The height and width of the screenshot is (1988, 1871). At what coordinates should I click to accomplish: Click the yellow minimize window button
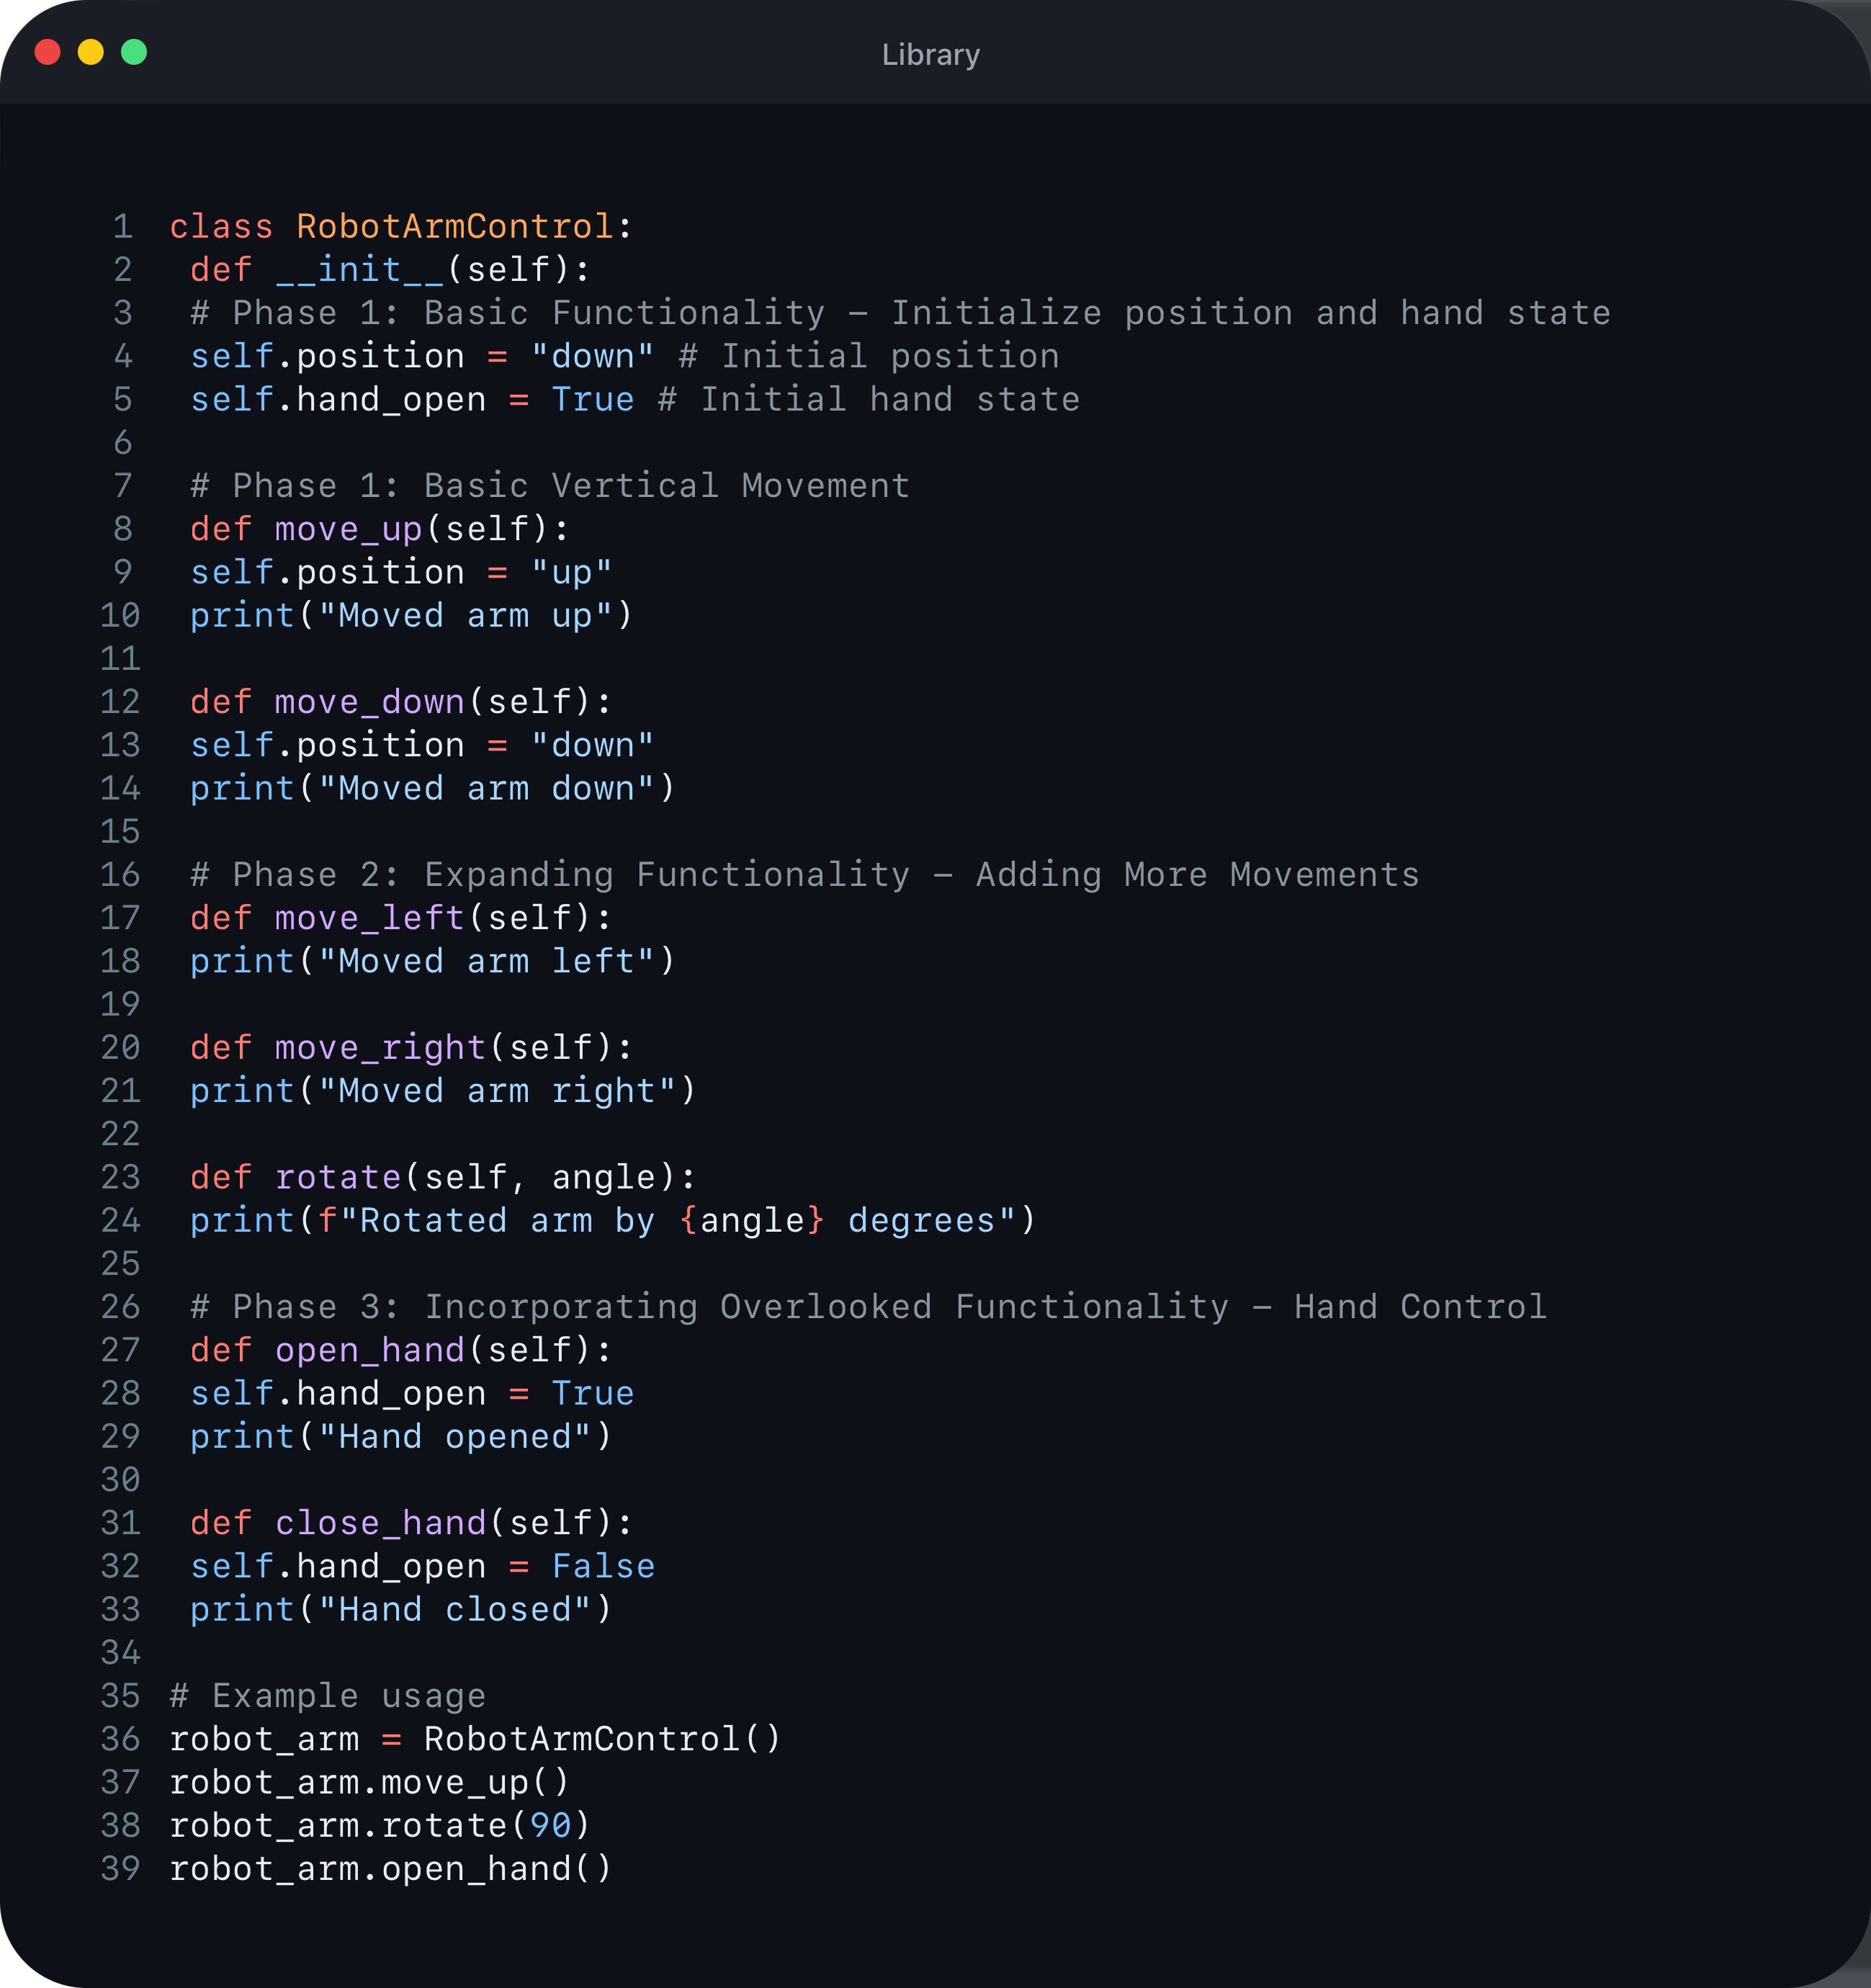point(91,52)
